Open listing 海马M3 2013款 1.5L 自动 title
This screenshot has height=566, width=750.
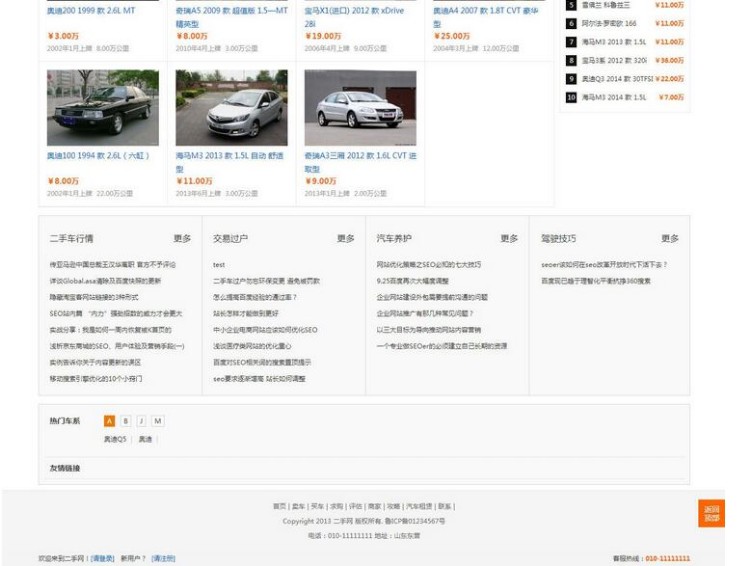(230, 162)
